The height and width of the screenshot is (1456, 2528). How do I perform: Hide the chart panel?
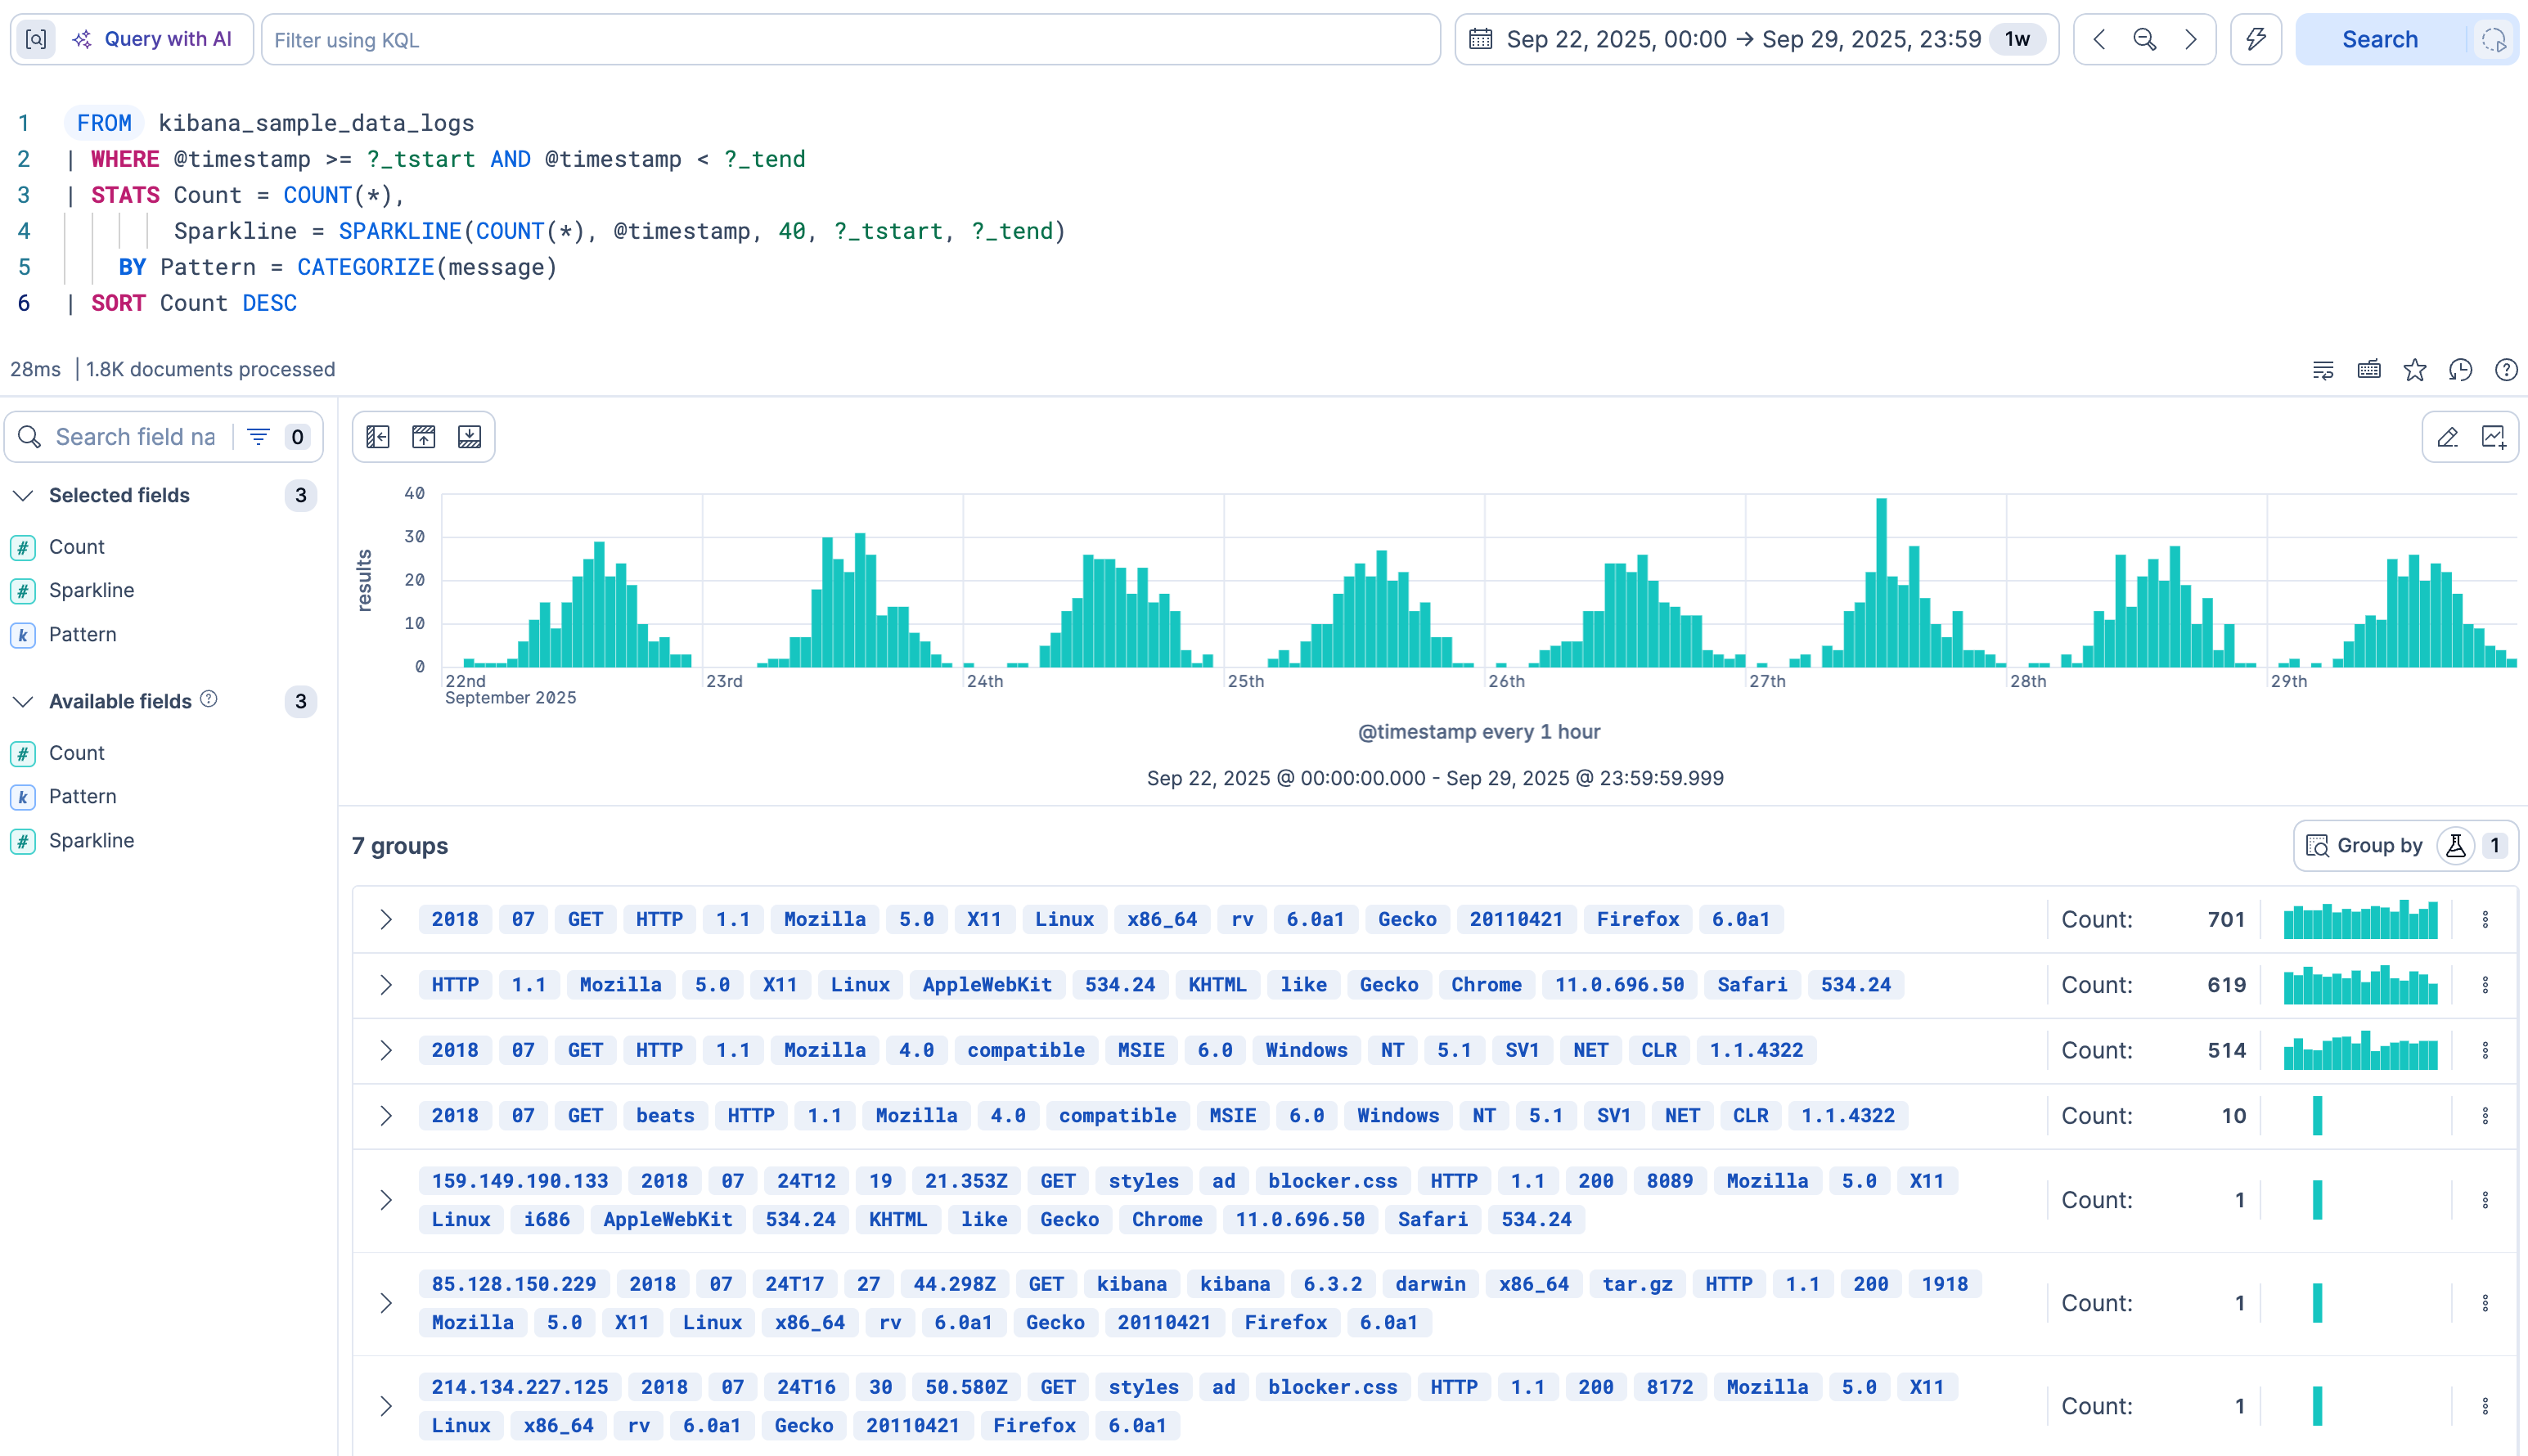(424, 437)
